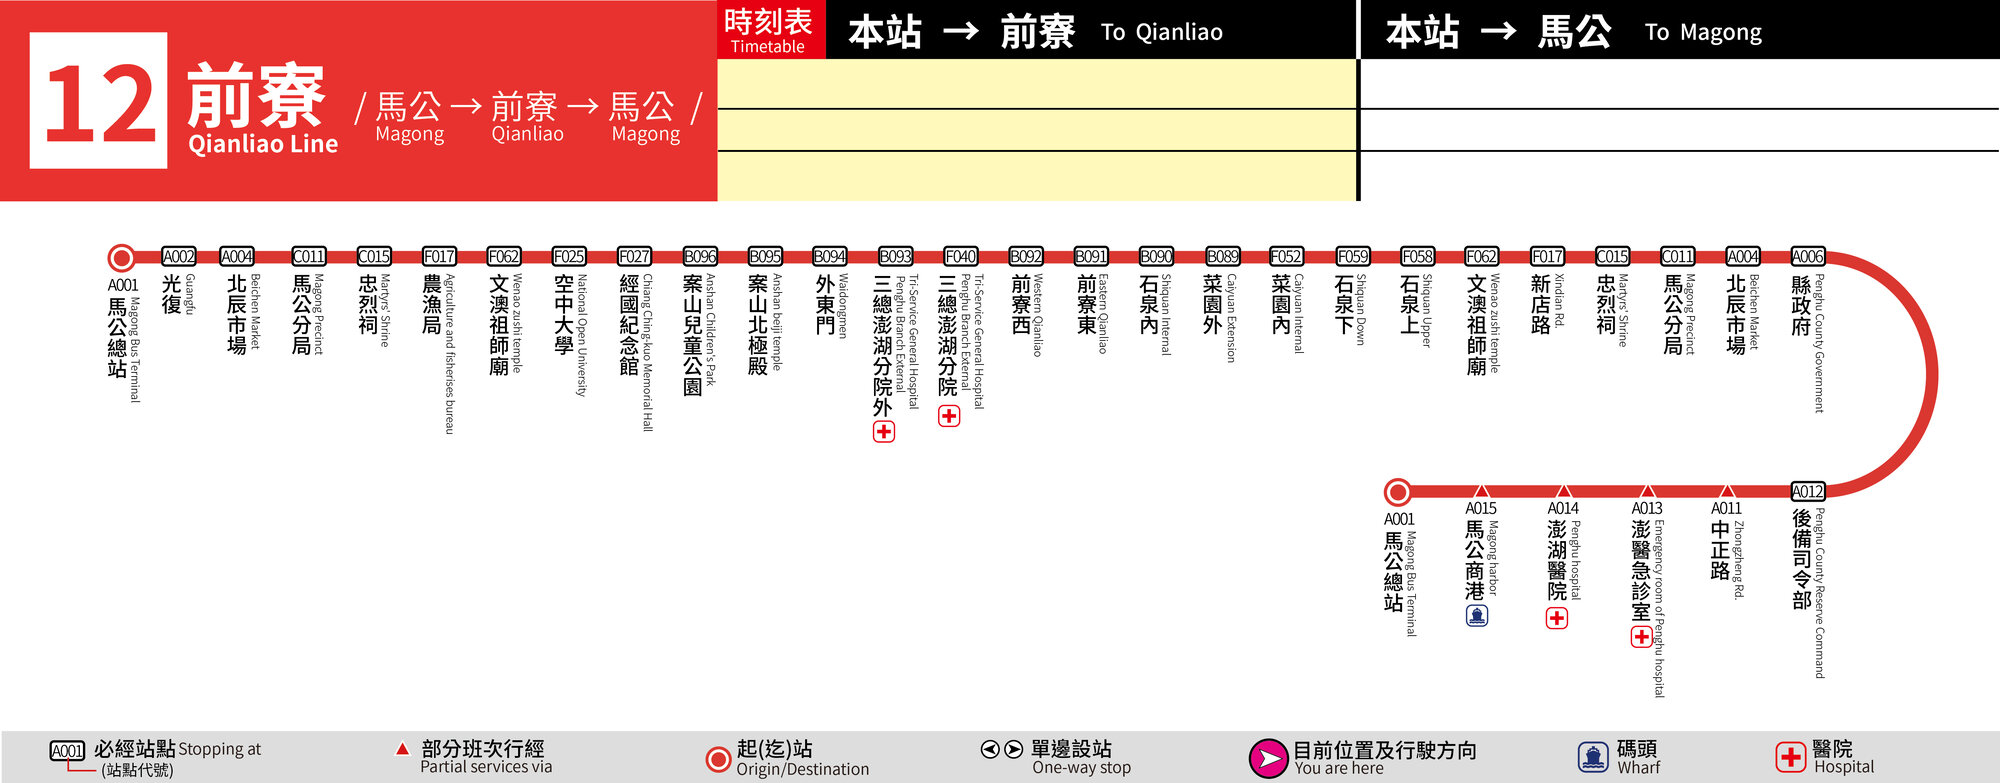Click stop code box B092
This screenshot has width=2000, height=783.
pyautogui.click(x=1026, y=257)
